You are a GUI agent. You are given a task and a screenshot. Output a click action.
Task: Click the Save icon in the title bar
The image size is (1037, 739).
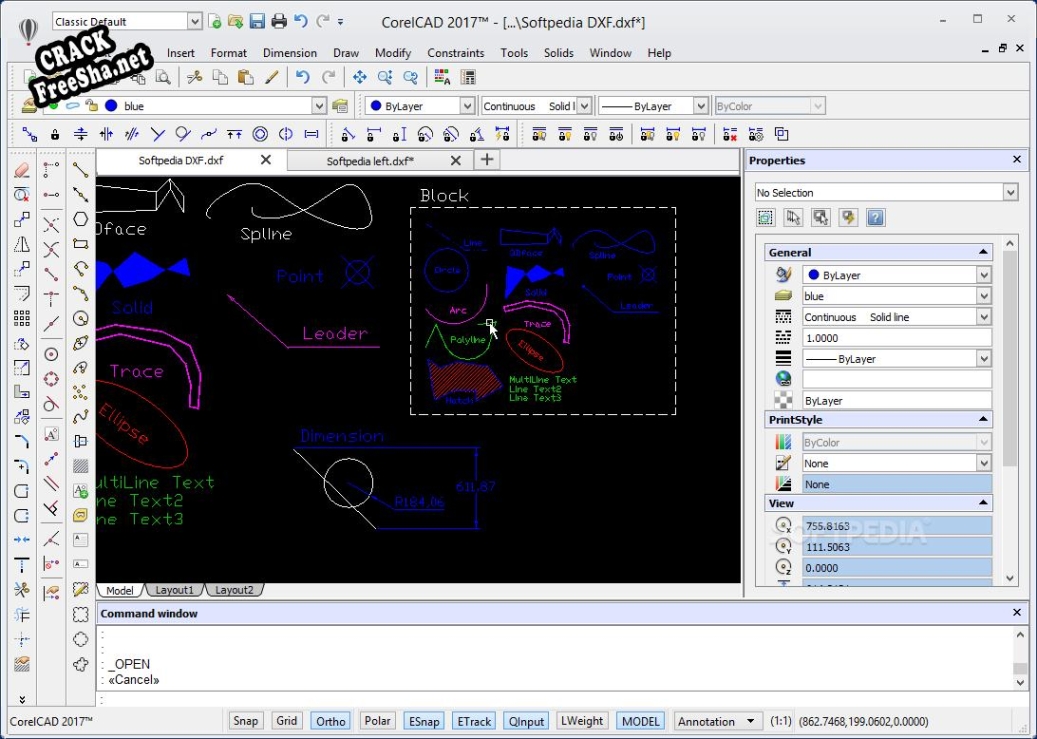257,21
